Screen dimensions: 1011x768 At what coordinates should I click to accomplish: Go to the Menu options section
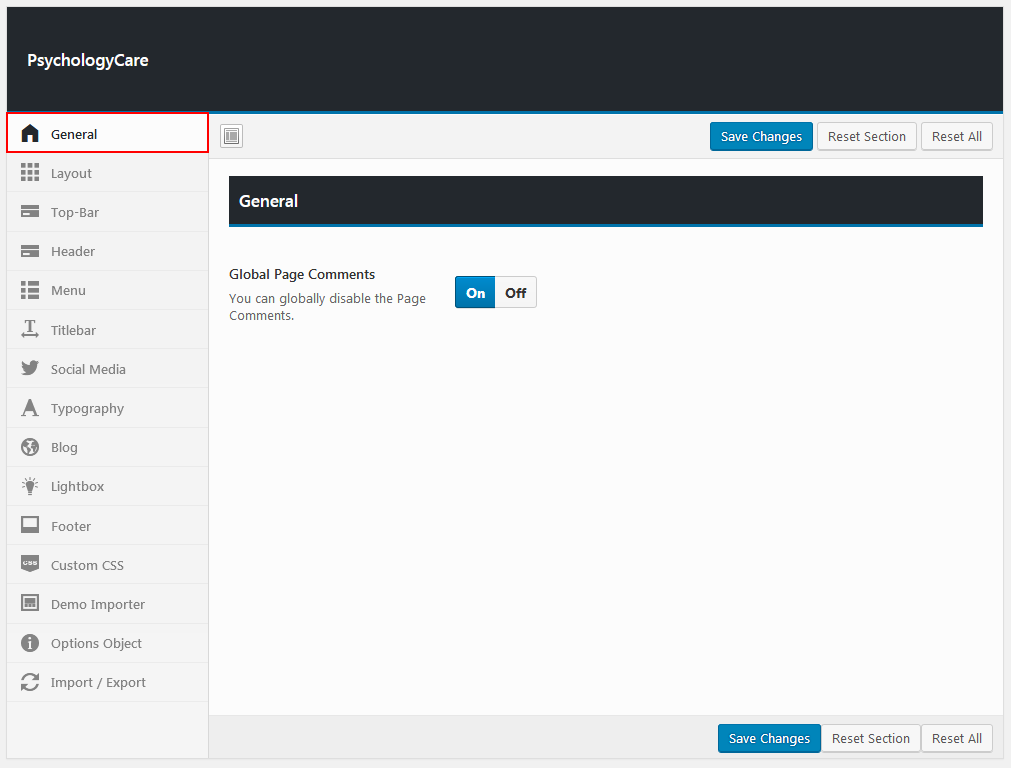(68, 291)
